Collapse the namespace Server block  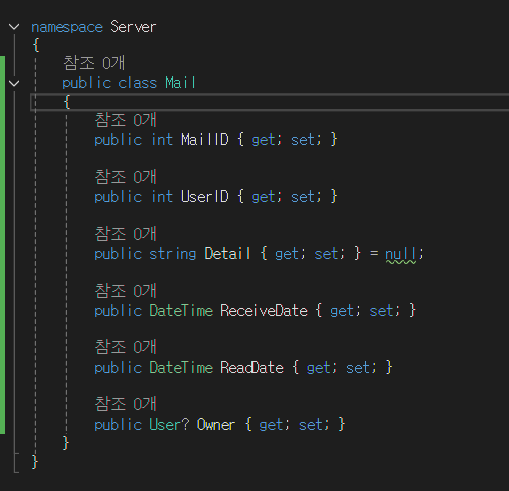14,27
